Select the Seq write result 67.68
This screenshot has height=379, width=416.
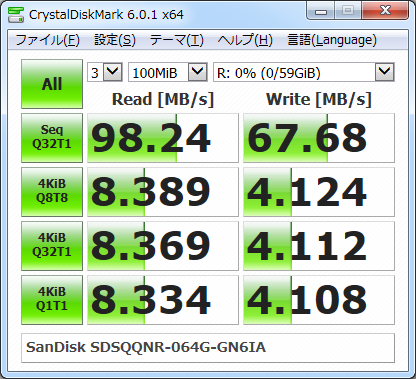(319, 138)
